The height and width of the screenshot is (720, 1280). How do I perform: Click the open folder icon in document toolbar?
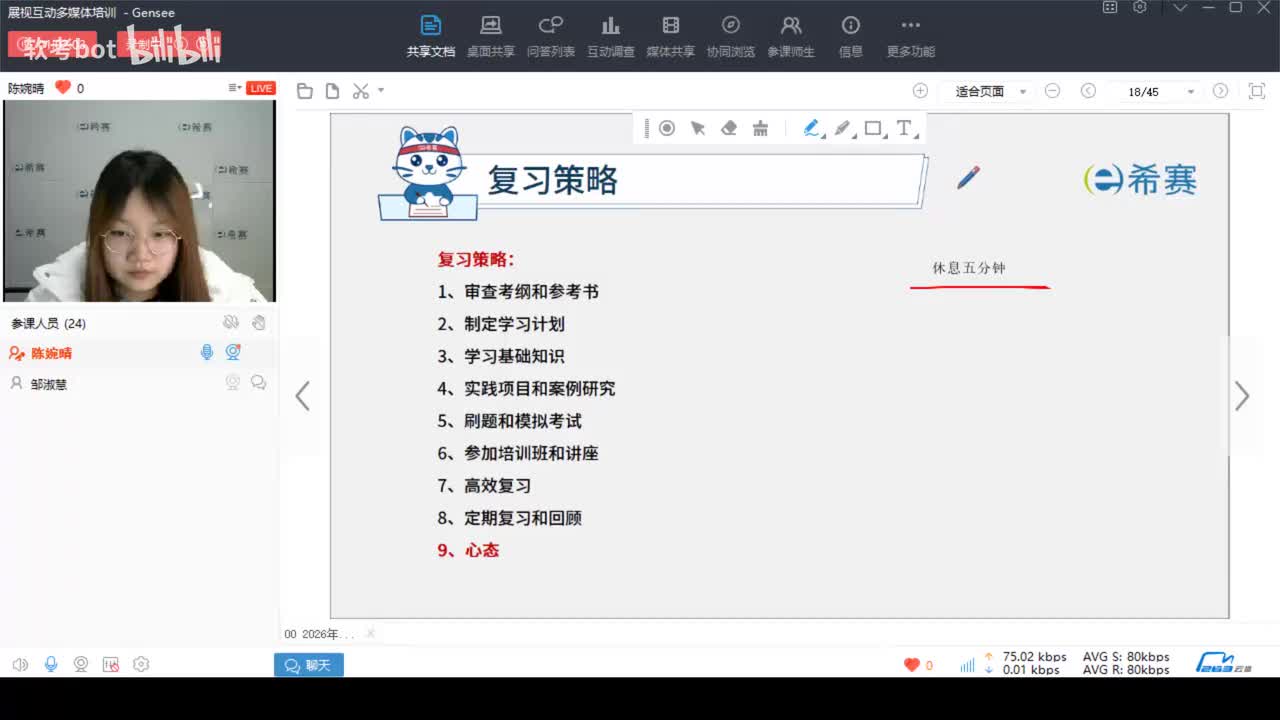(305, 91)
